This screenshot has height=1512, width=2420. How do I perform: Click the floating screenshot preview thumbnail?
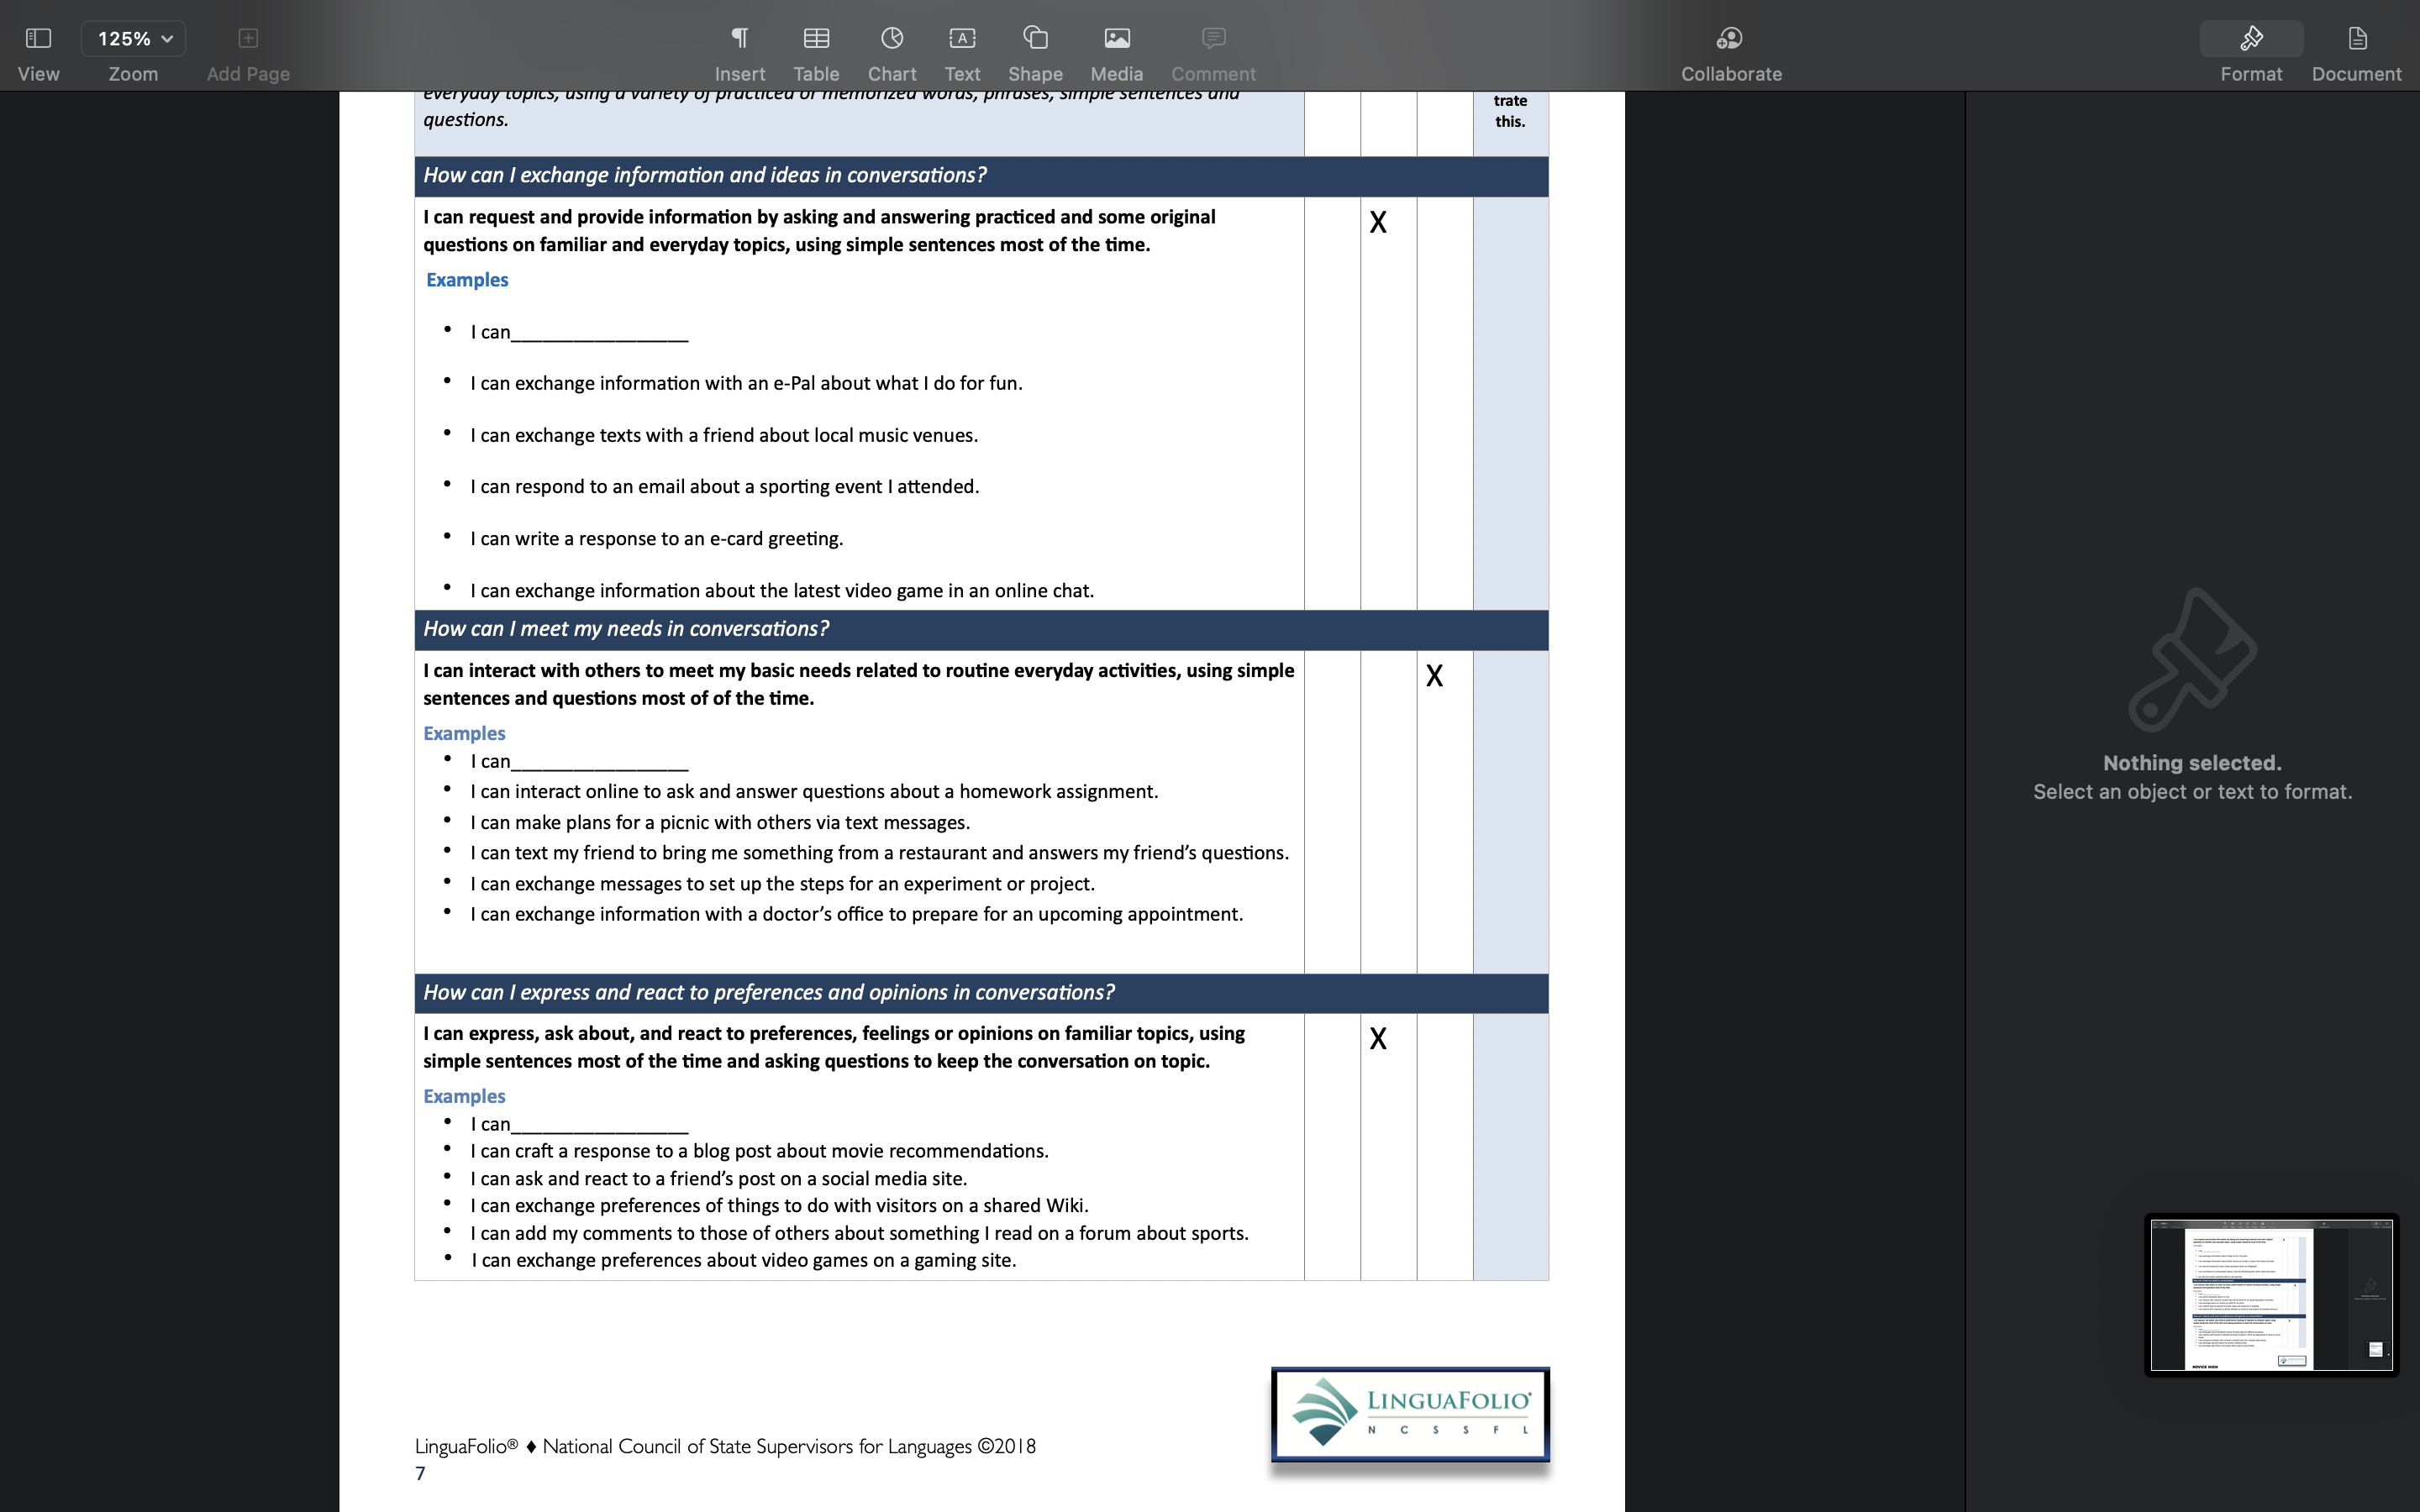pyautogui.click(x=2271, y=1295)
